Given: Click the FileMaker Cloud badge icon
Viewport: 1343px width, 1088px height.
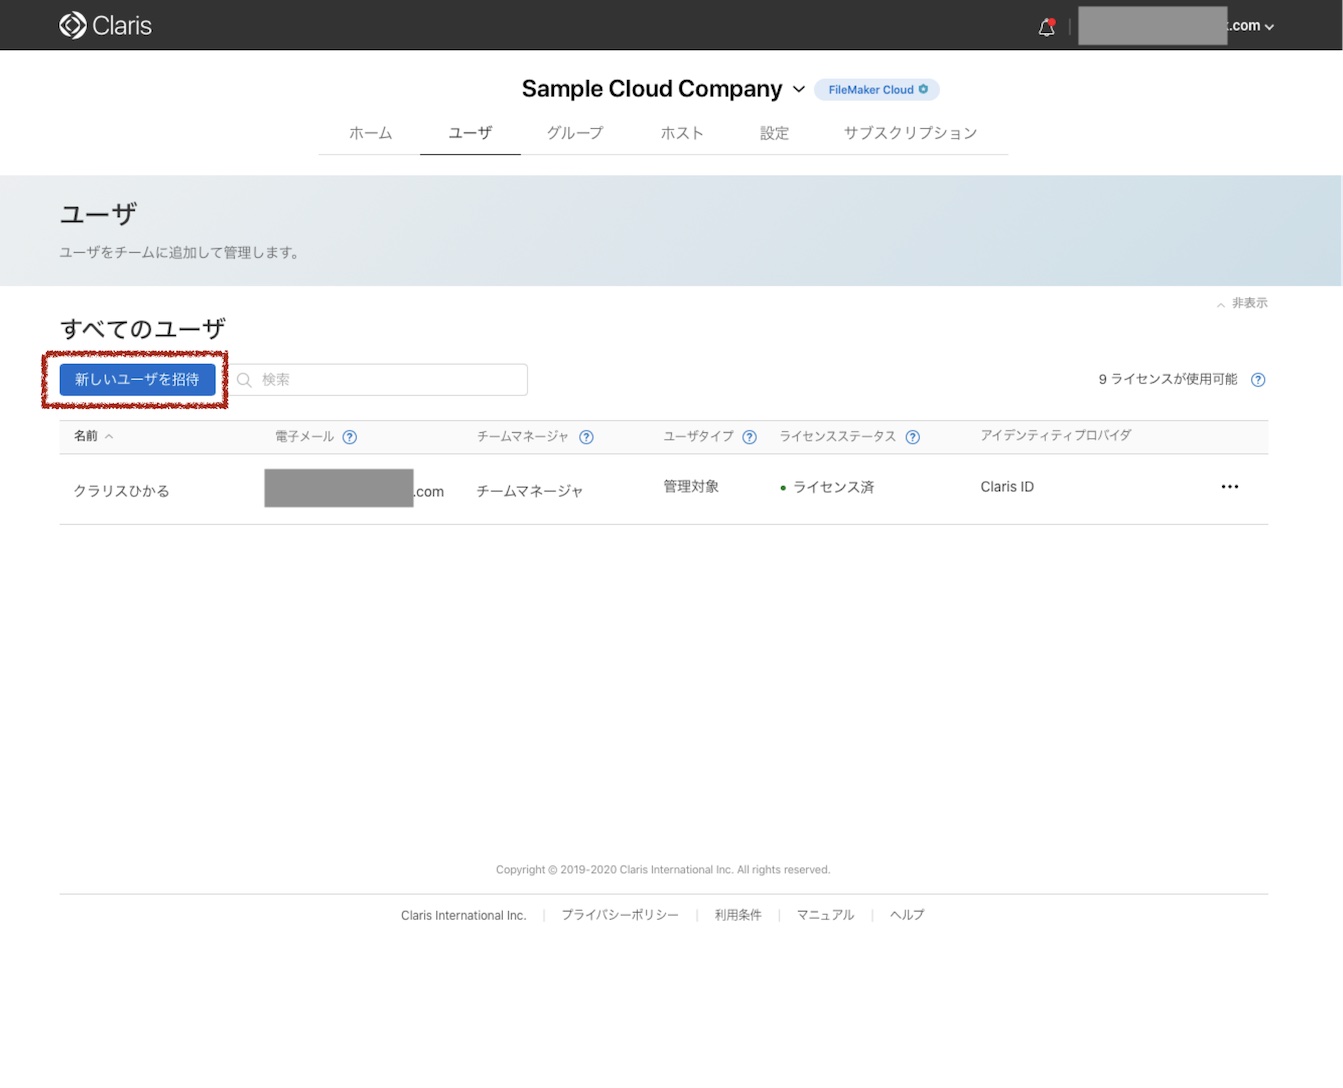Looking at the screenshot, I should click(923, 89).
